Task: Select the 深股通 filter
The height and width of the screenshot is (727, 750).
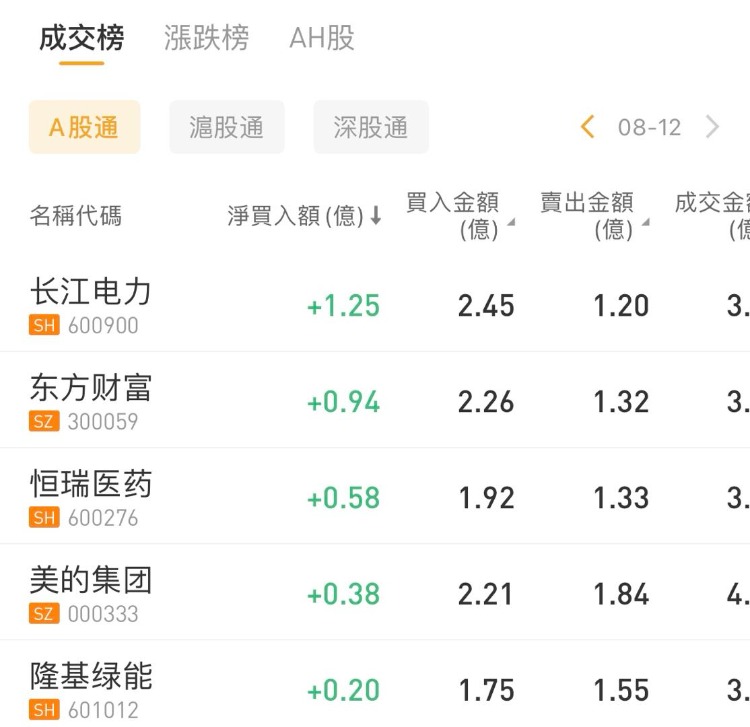Action: click(x=371, y=127)
